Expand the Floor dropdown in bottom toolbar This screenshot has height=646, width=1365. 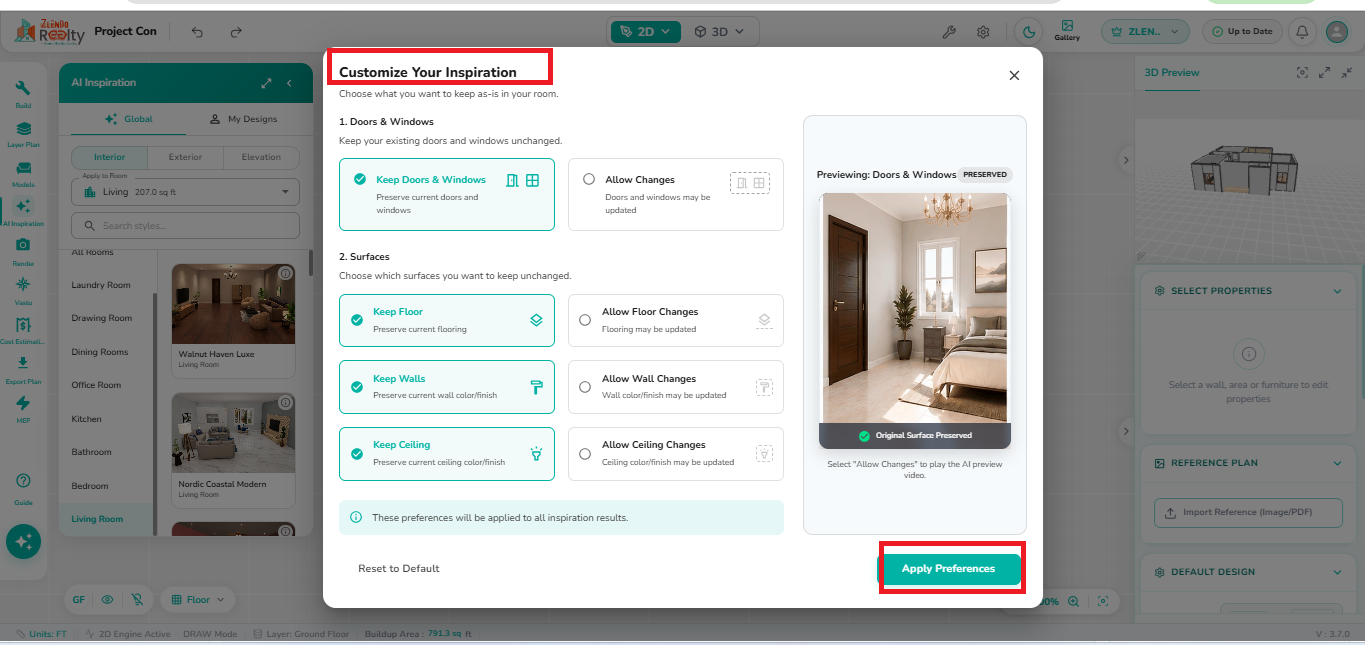(197, 600)
